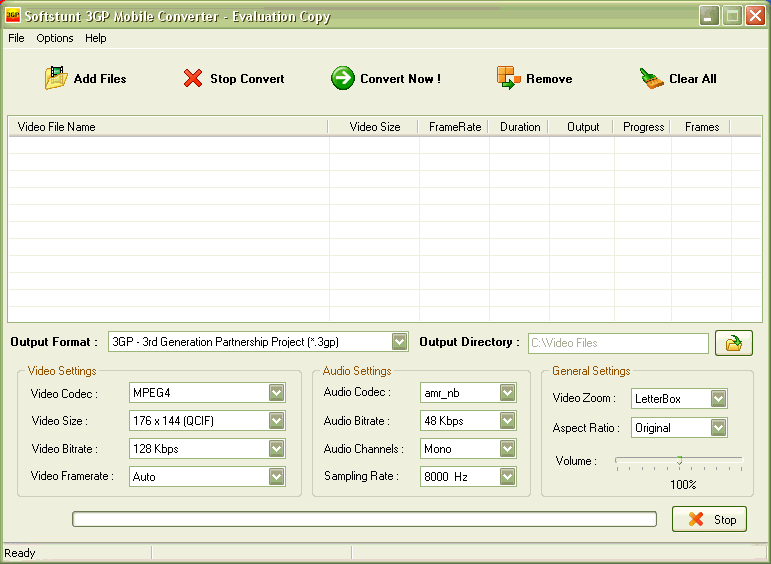Expand the Video Framerate dropdown
This screenshot has height=564, width=771.
[277, 476]
